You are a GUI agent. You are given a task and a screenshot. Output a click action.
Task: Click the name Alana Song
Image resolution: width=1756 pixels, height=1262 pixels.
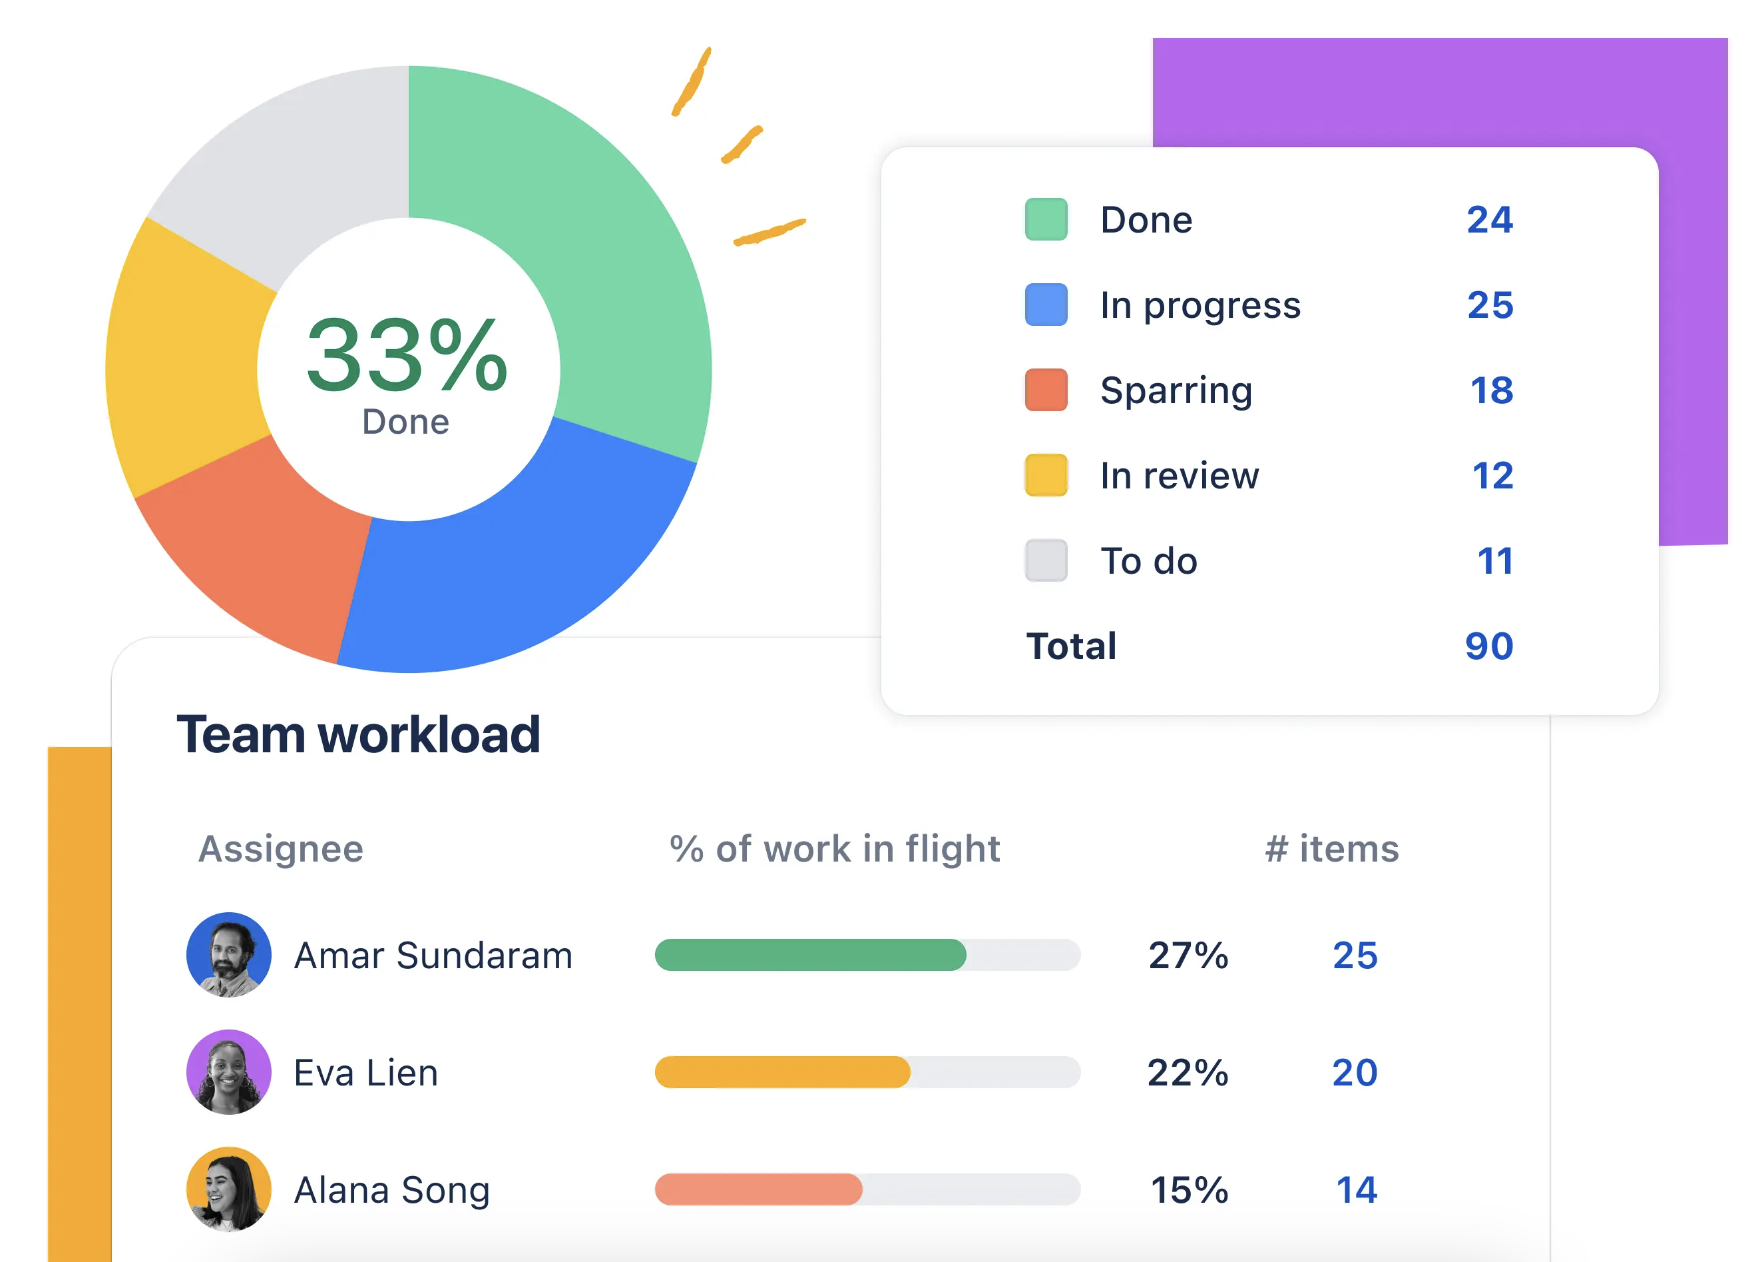click(392, 1190)
